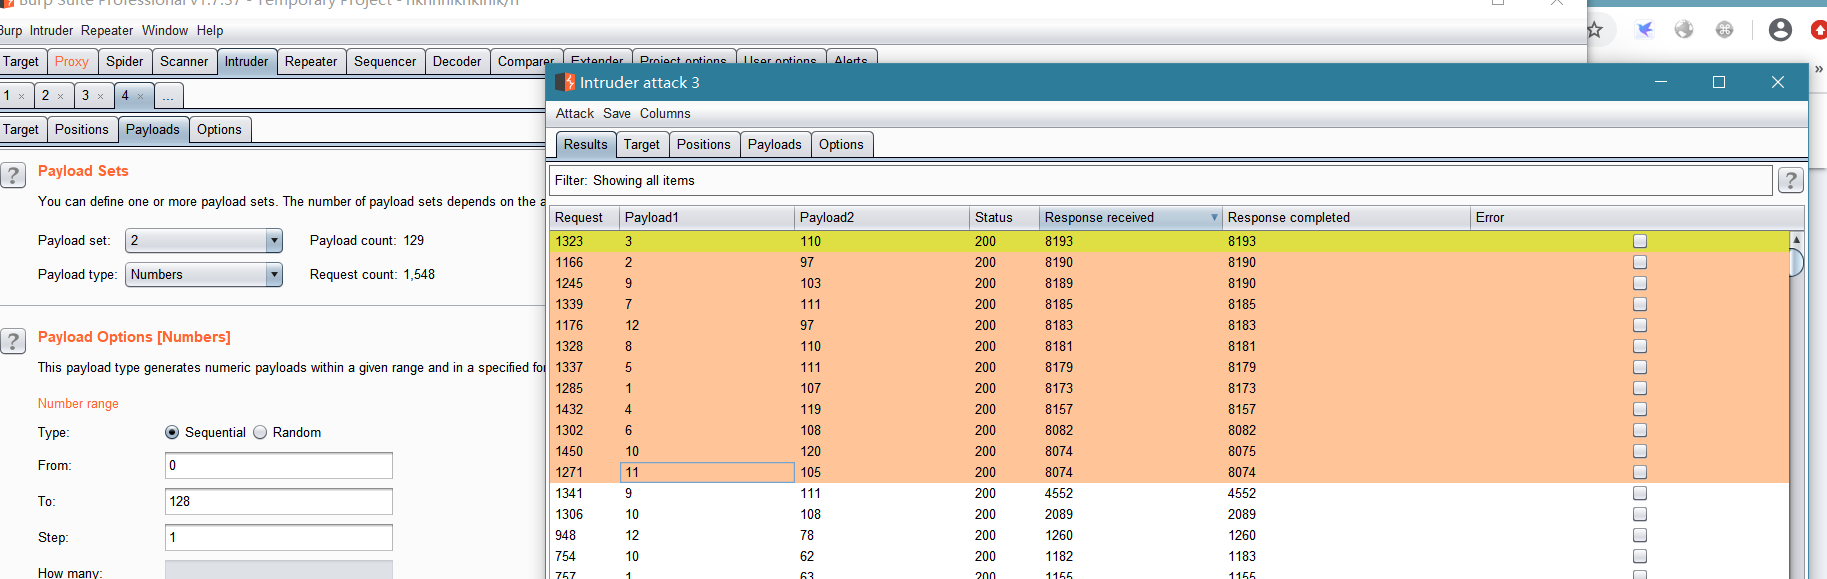Image resolution: width=1827 pixels, height=579 pixels.
Task: Add a new Intruder tab with the ... button
Action: [168, 96]
